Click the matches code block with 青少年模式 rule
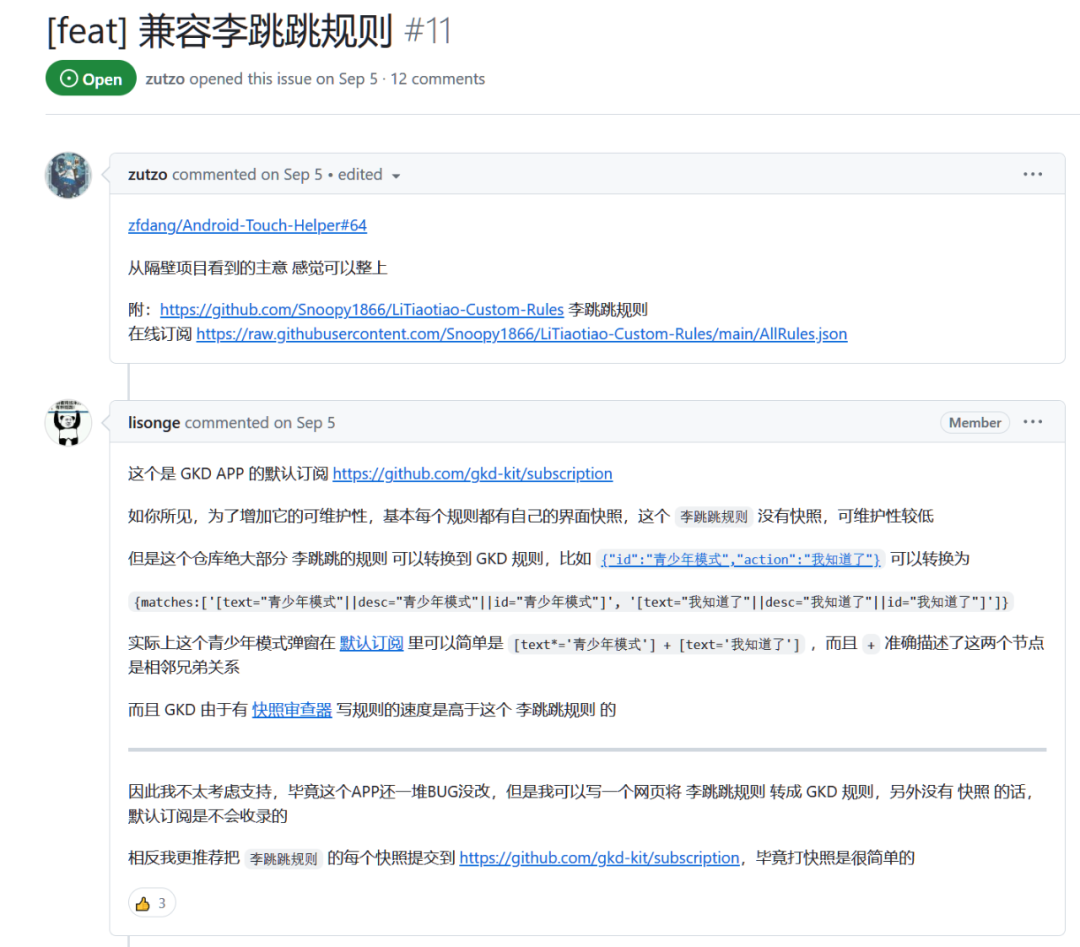The height and width of the screenshot is (947, 1080). point(571,602)
